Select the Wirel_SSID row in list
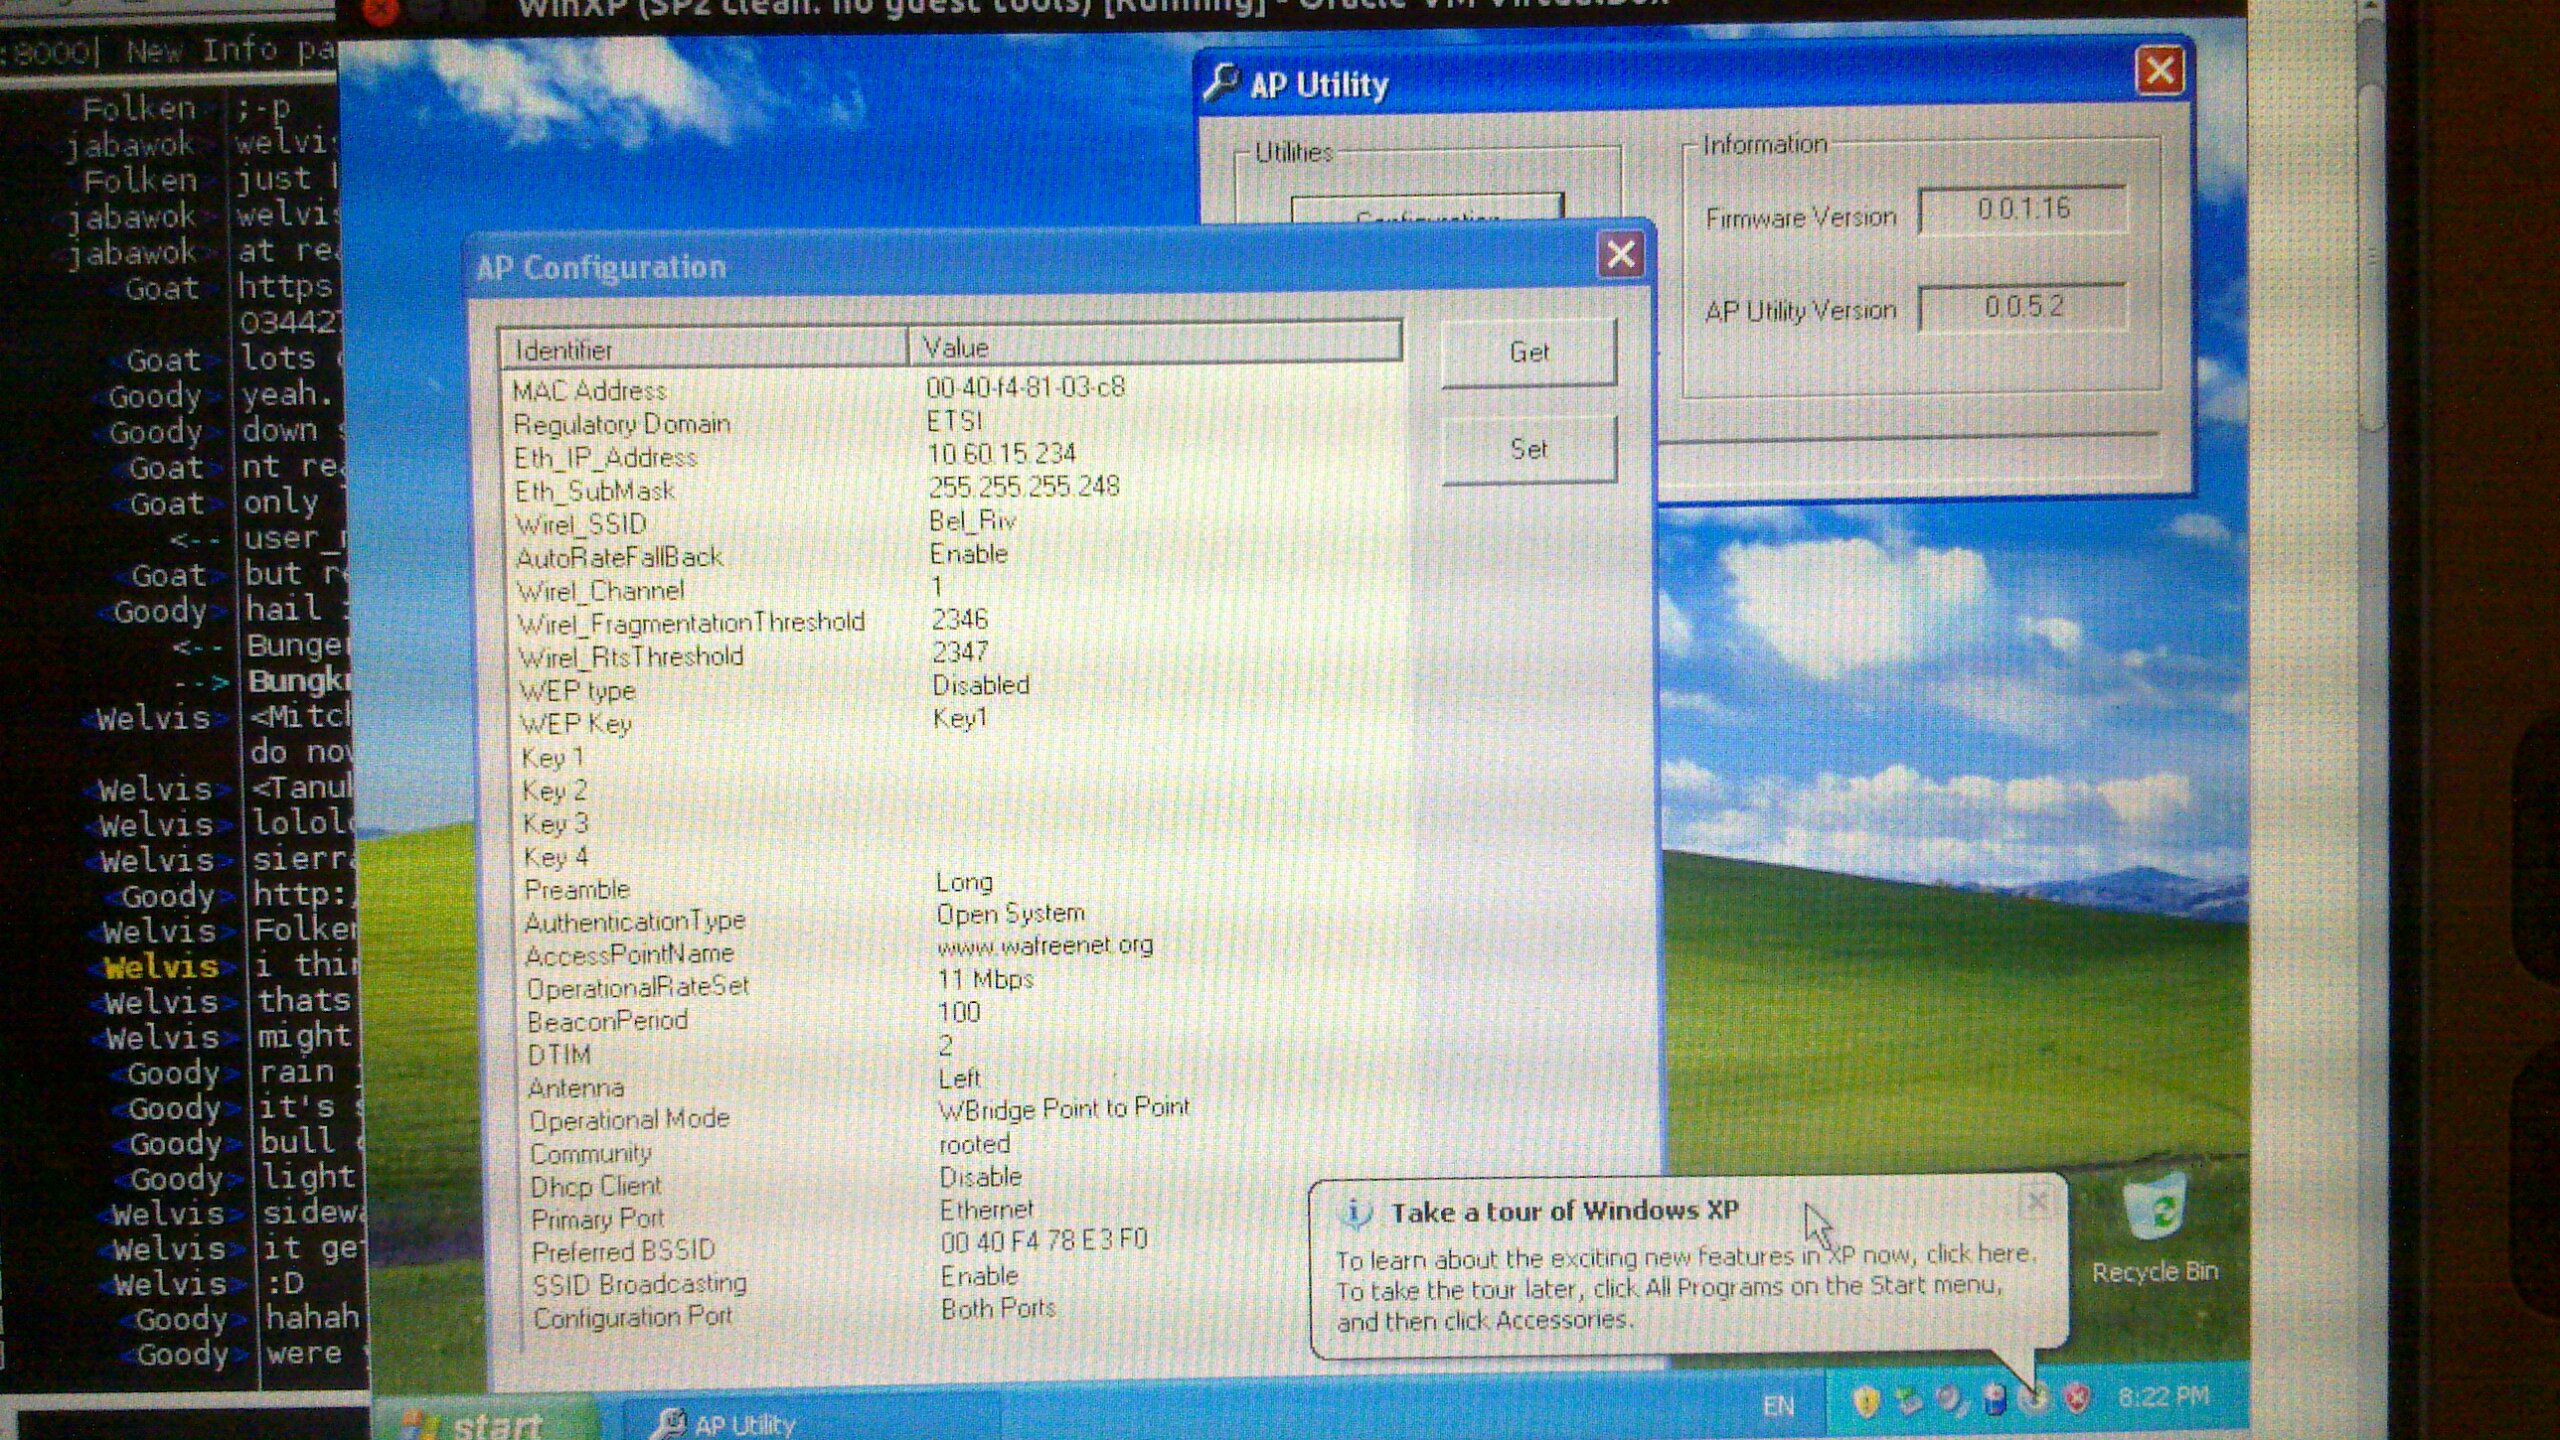This screenshot has height=1440, width=2560. pyautogui.click(x=582, y=524)
